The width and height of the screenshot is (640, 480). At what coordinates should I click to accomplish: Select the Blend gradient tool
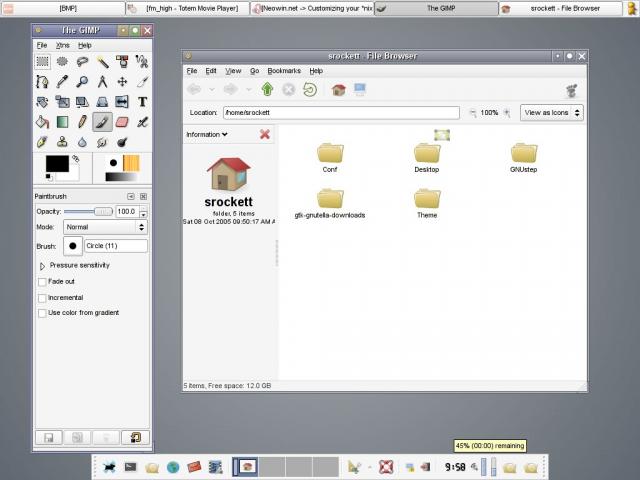point(62,122)
